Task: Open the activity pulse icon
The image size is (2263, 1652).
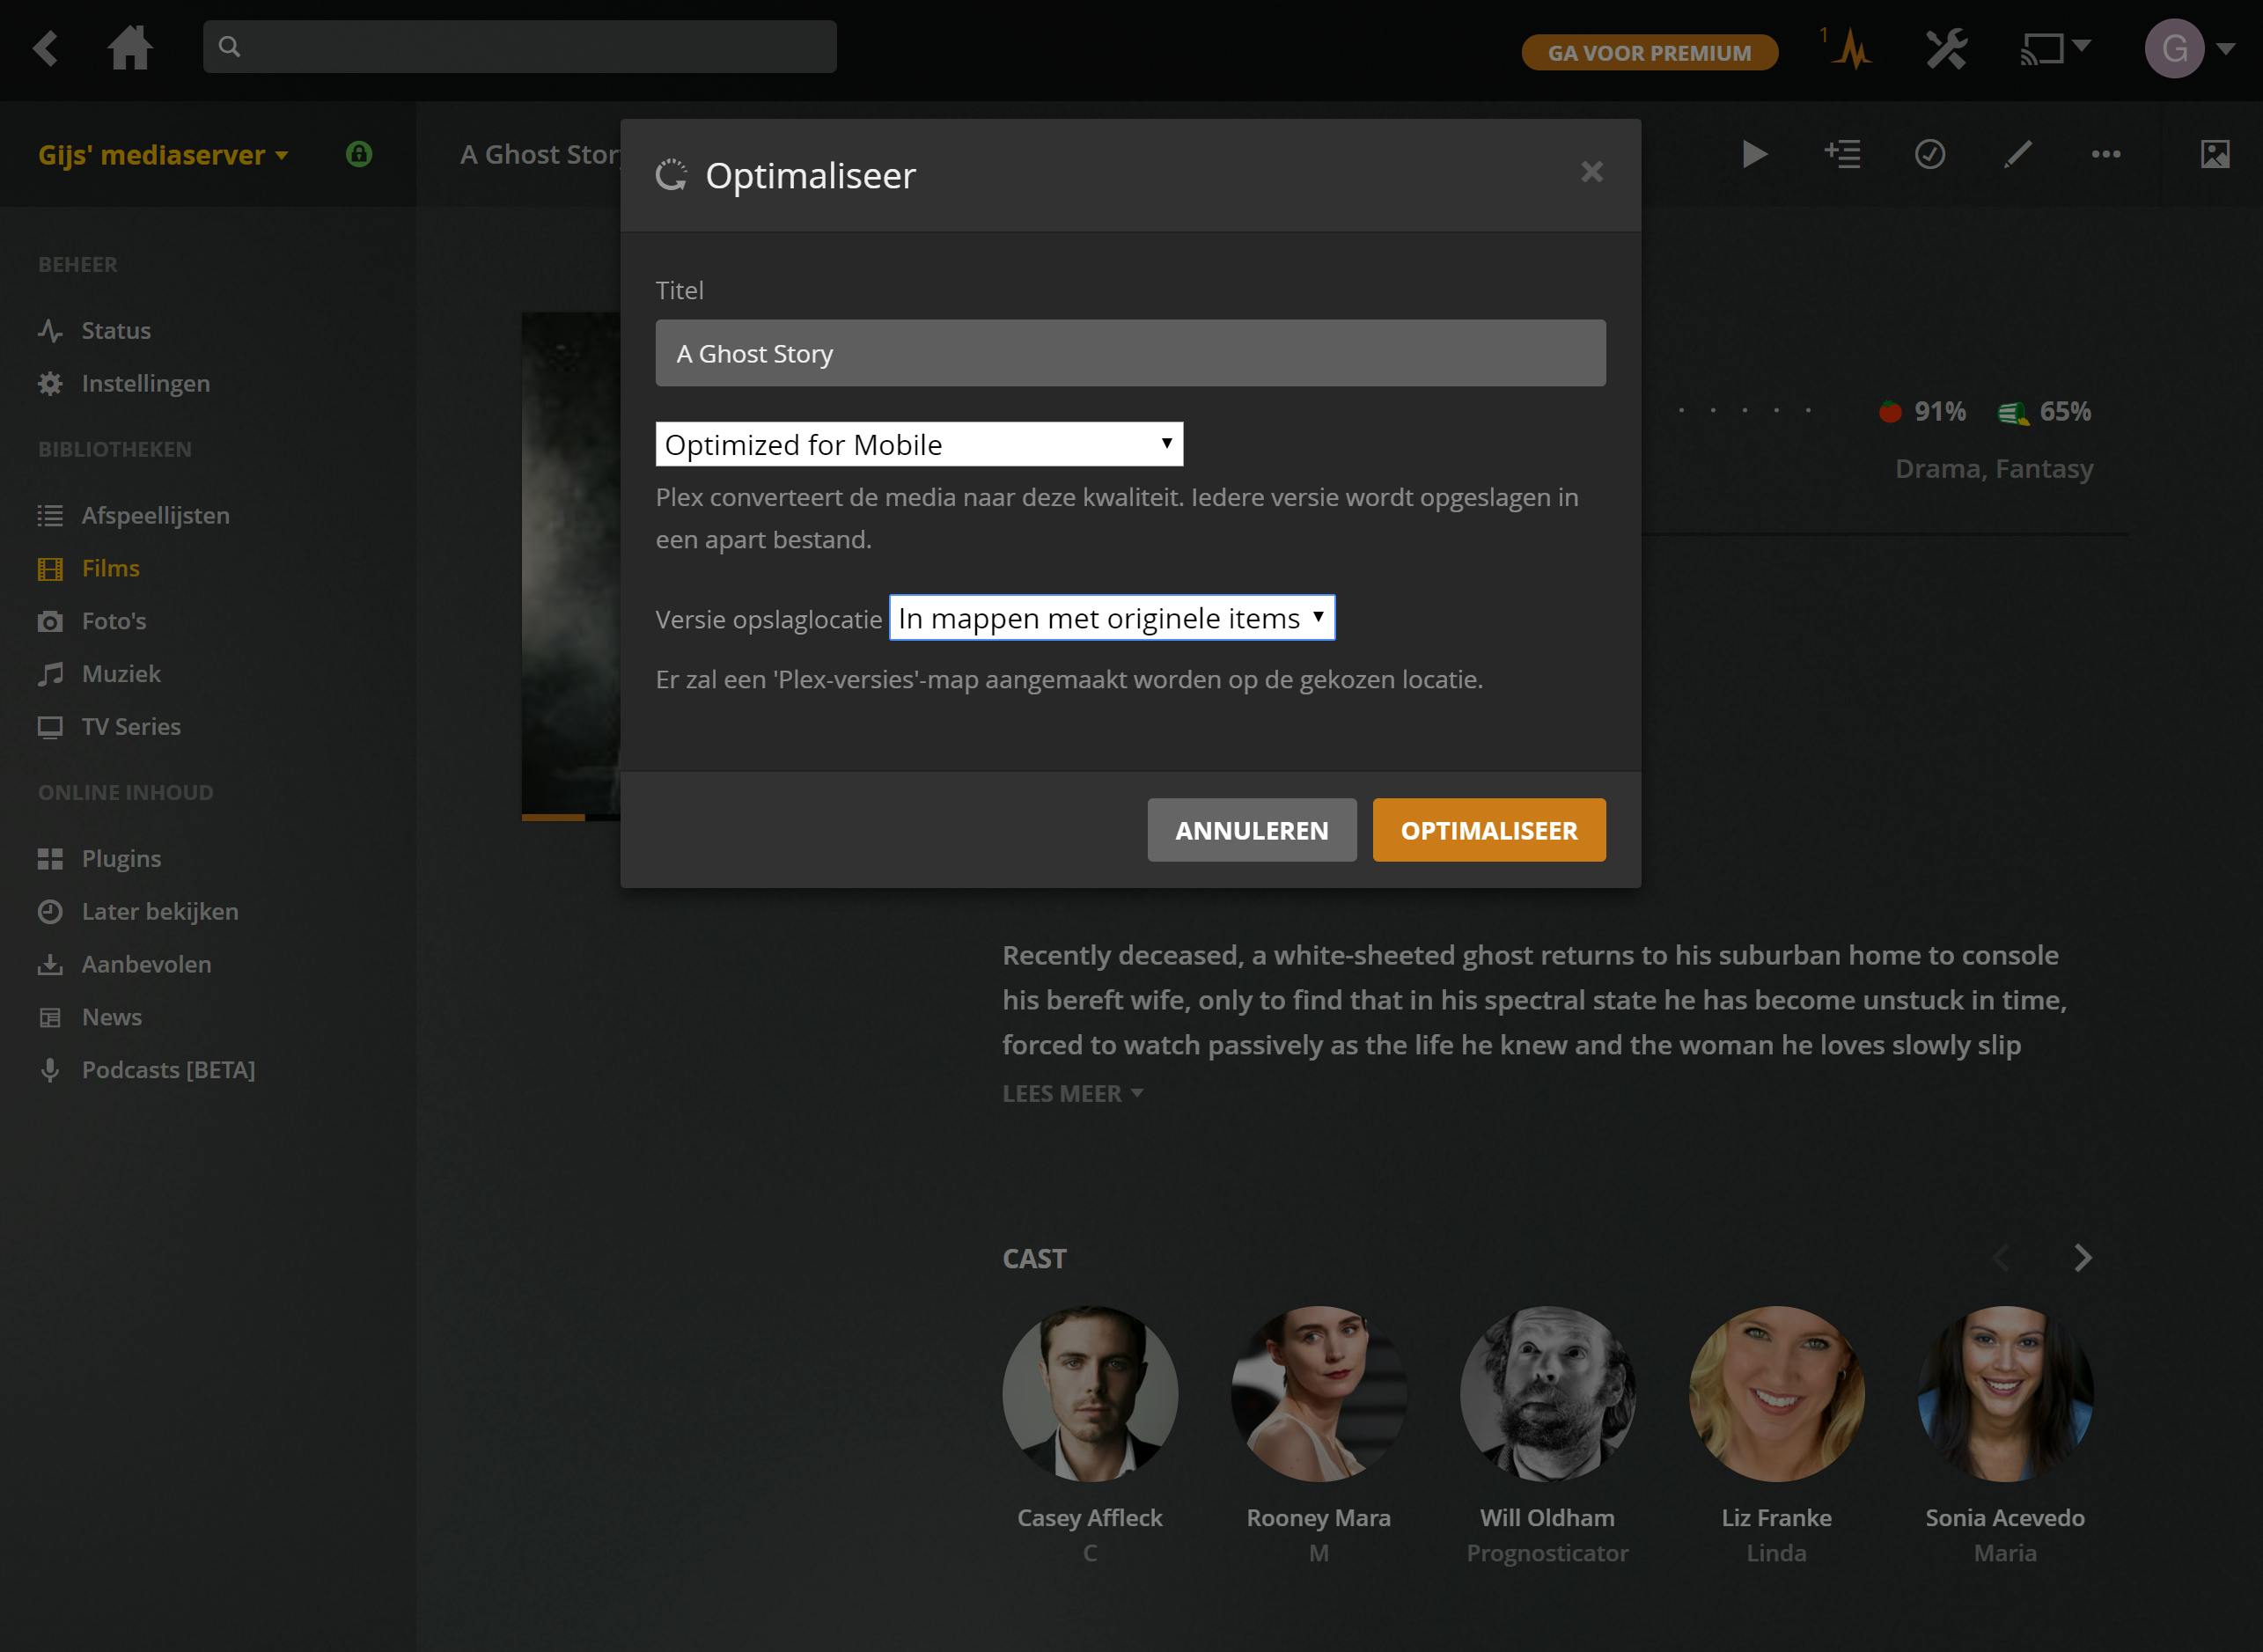Action: [1851, 49]
